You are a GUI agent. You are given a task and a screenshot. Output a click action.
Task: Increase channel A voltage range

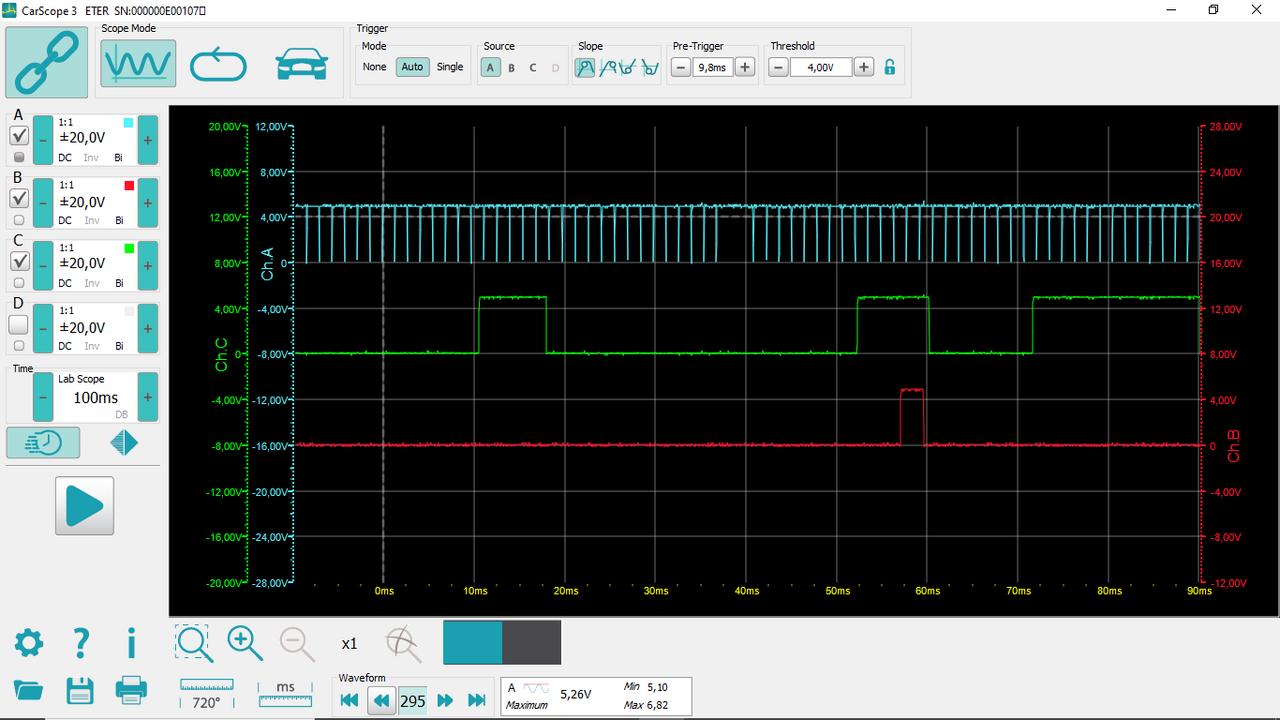(148, 140)
